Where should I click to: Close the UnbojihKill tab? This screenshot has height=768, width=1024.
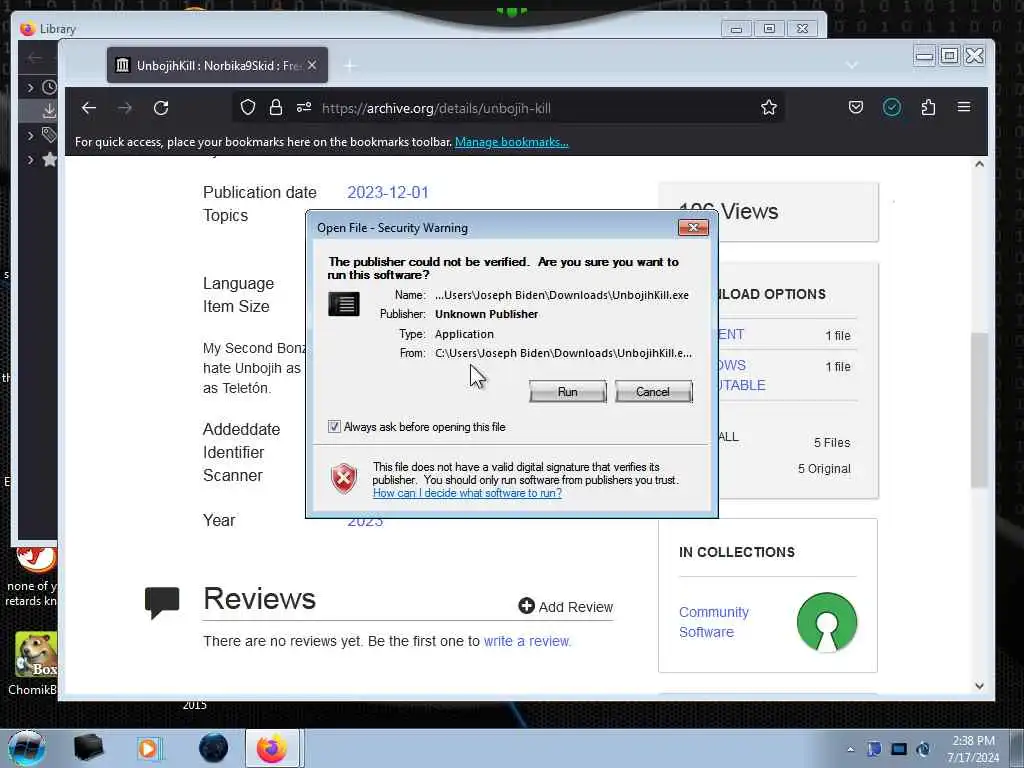tap(312, 65)
